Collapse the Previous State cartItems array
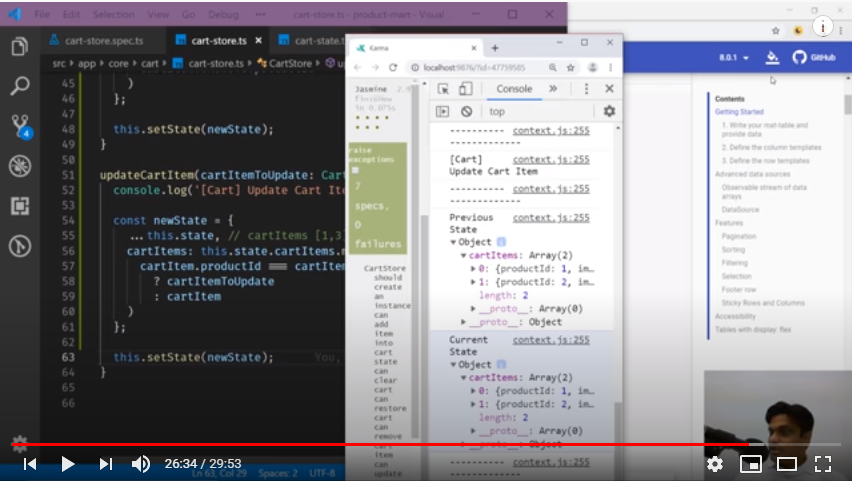The height and width of the screenshot is (481, 852). click(463, 256)
